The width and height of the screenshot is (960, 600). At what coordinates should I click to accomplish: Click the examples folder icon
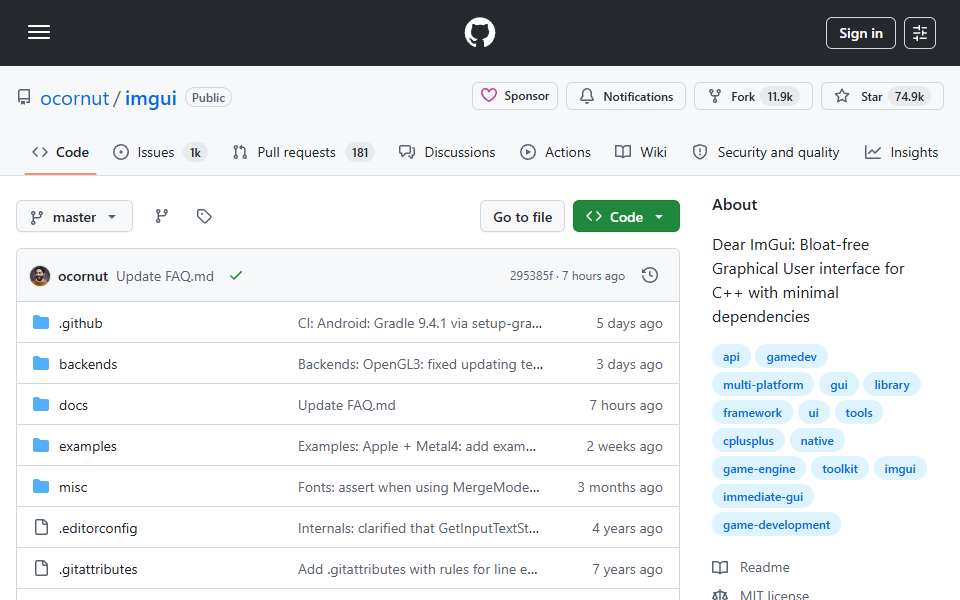tap(41, 446)
